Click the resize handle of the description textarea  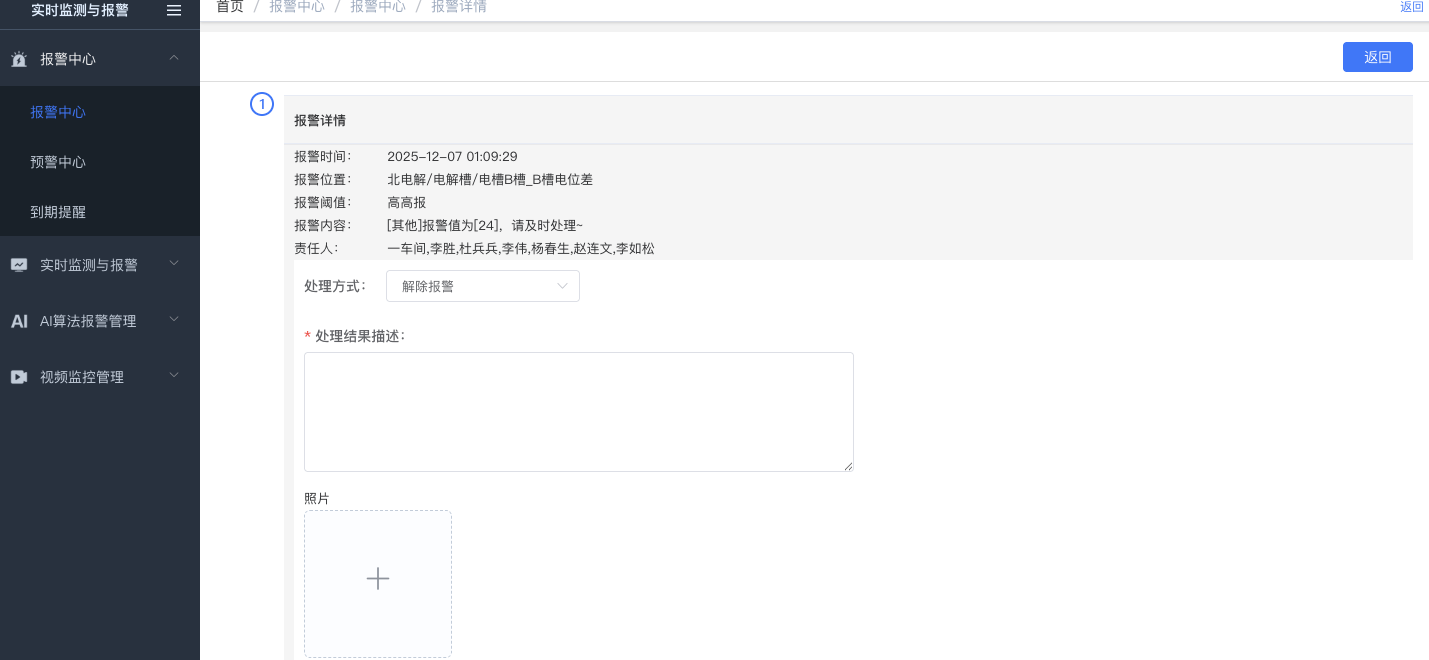point(848,466)
